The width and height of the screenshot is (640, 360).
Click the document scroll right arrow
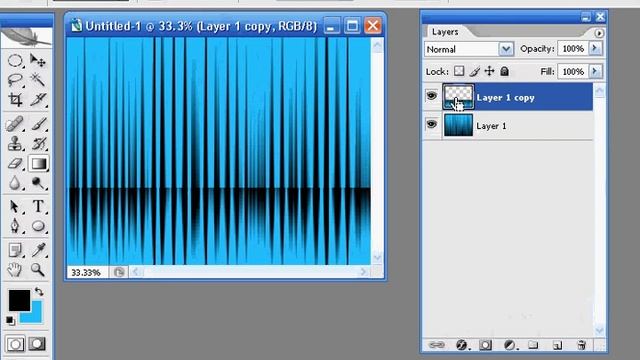pyautogui.click(x=364, y=272)
